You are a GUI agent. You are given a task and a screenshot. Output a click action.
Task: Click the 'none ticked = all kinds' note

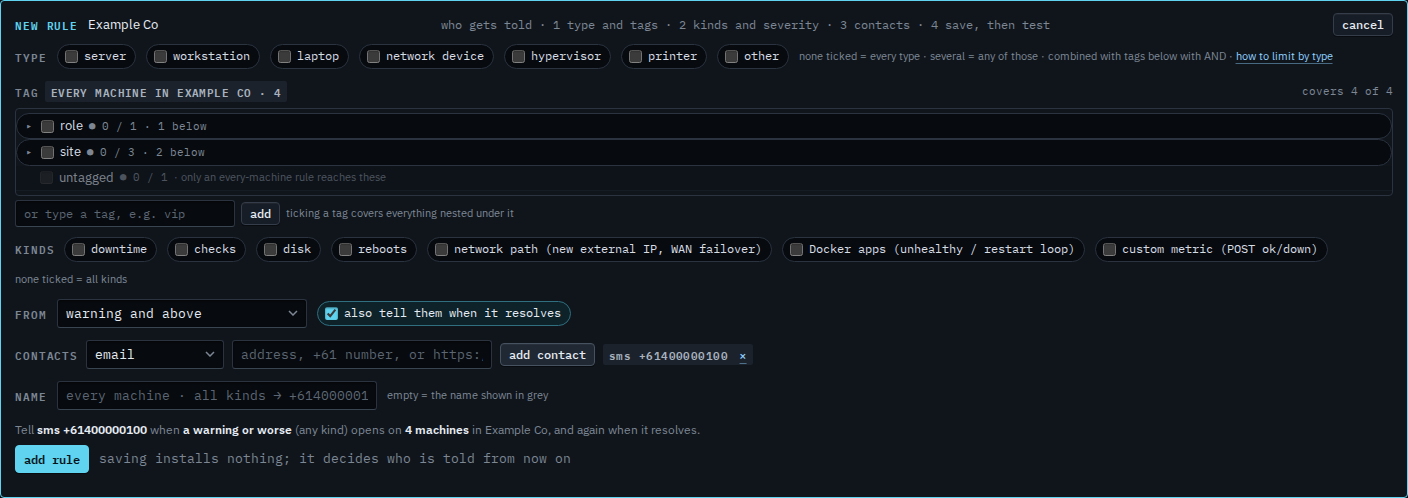point(71,279)
